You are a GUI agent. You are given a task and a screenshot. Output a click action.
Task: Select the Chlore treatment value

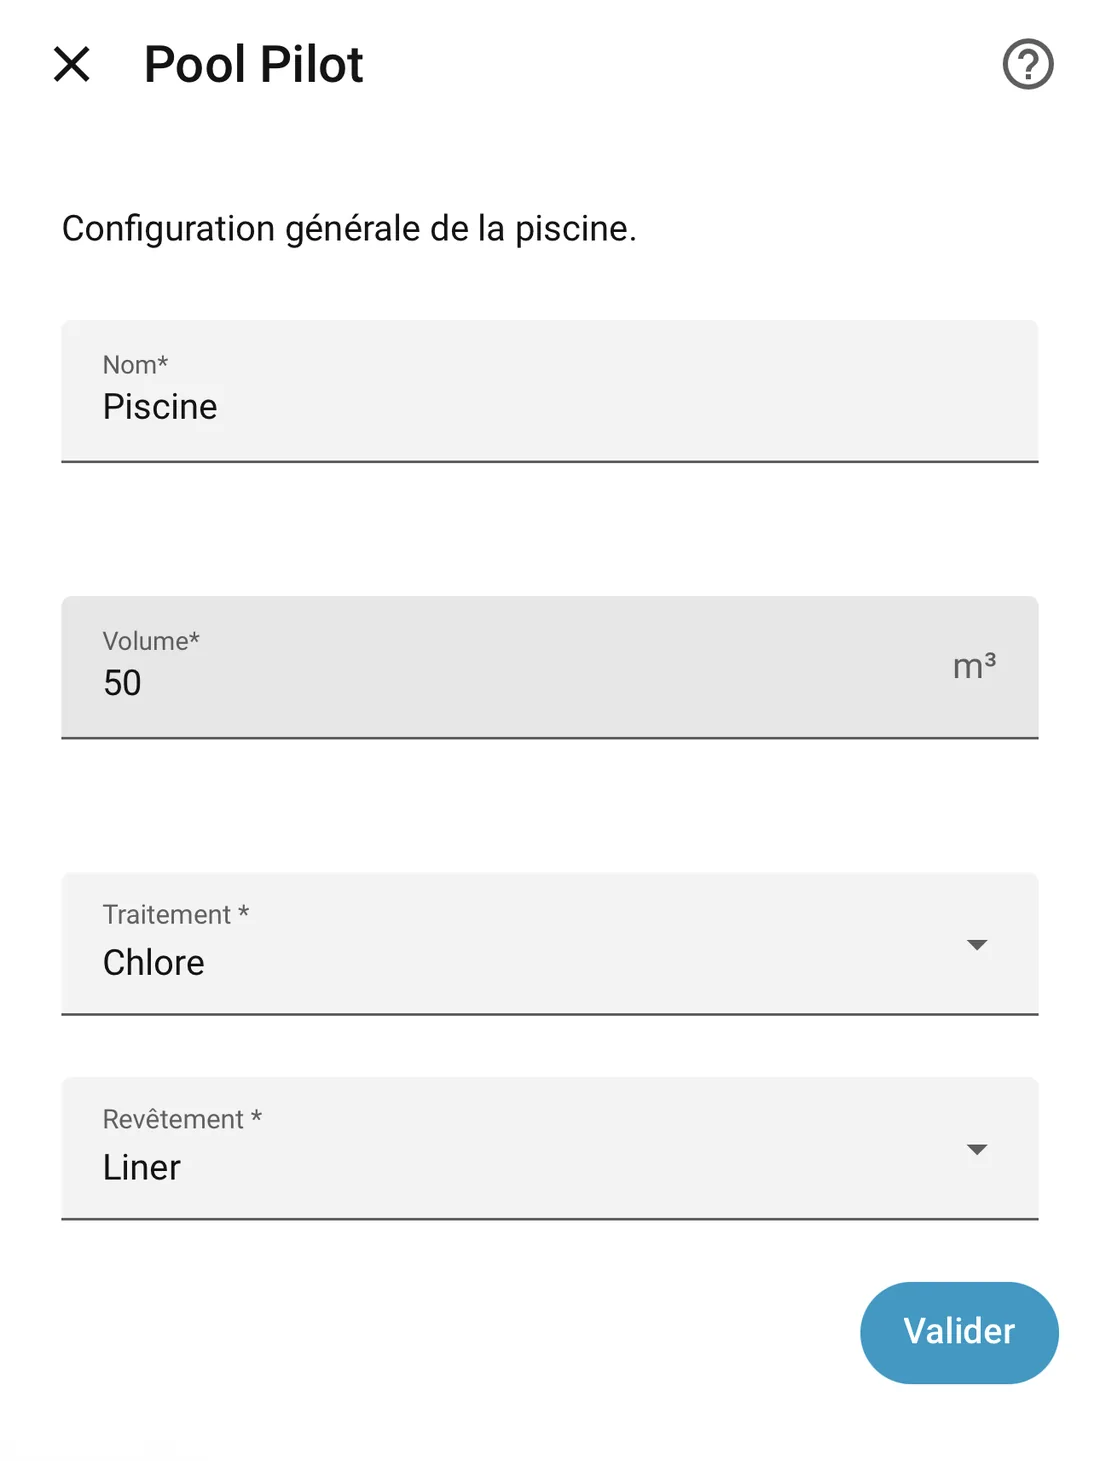(154, 962)
